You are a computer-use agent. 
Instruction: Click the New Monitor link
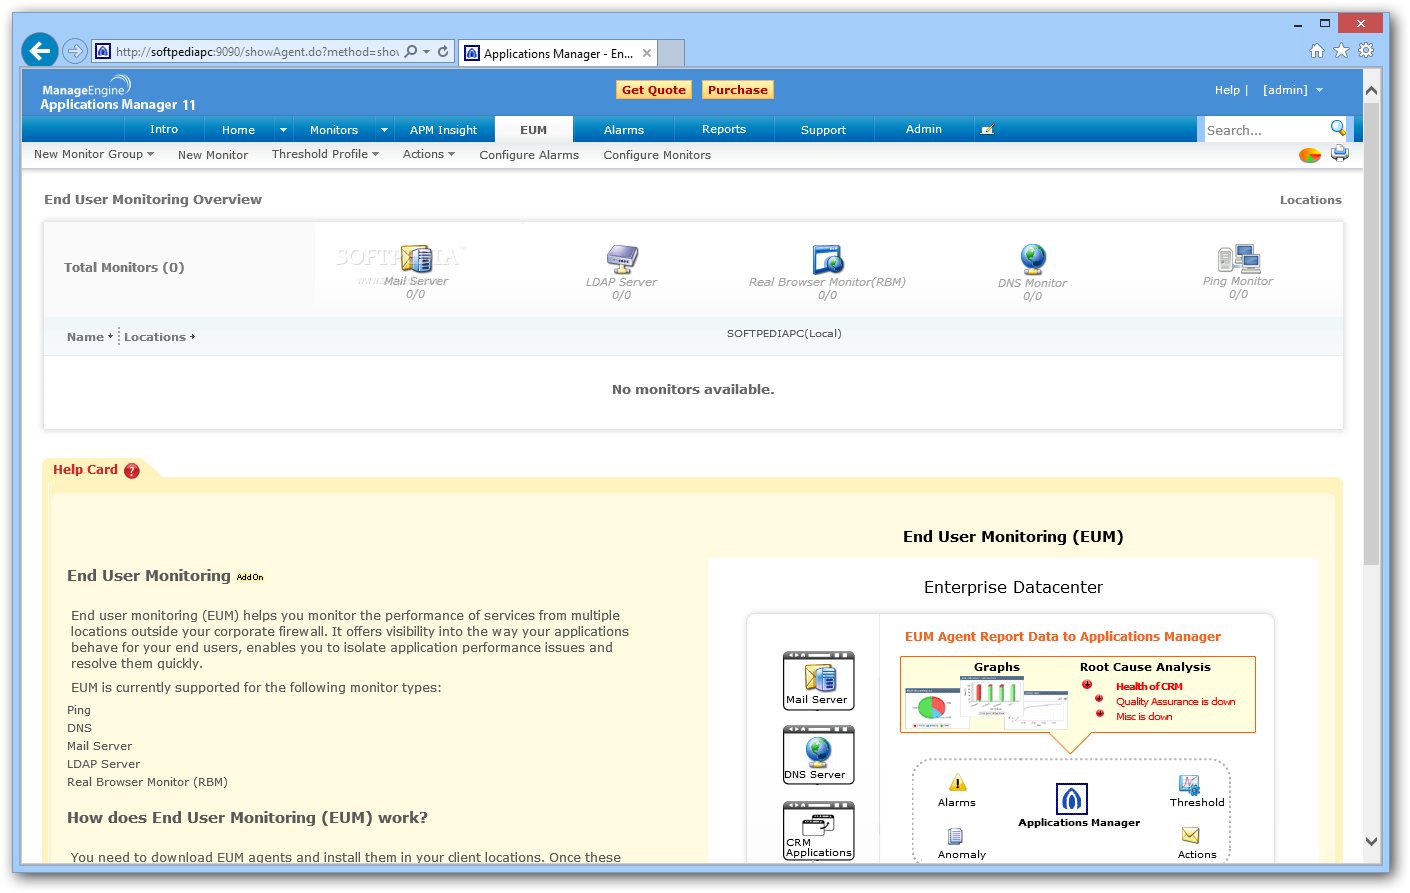tap(213, 155)
